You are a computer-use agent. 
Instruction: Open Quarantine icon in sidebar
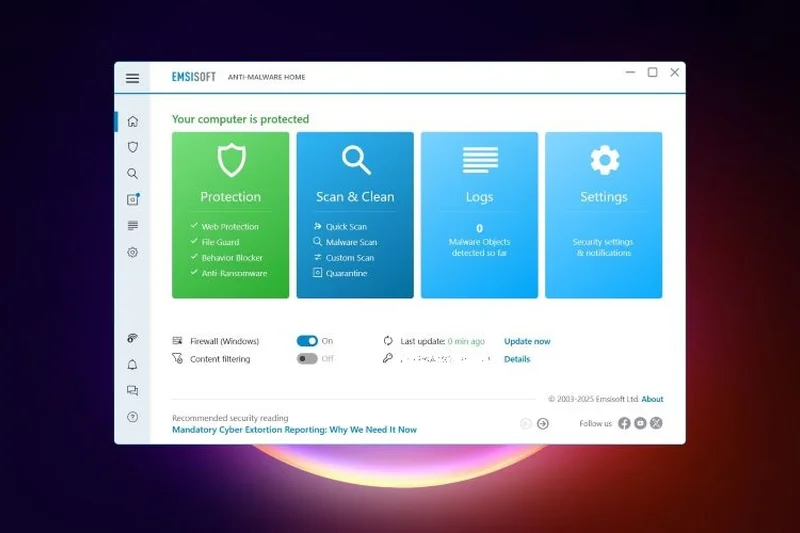(x=133, y=199)
